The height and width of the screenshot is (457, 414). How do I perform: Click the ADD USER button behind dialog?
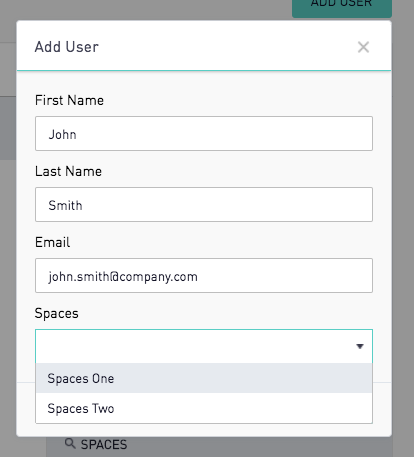tap(342, 7)
